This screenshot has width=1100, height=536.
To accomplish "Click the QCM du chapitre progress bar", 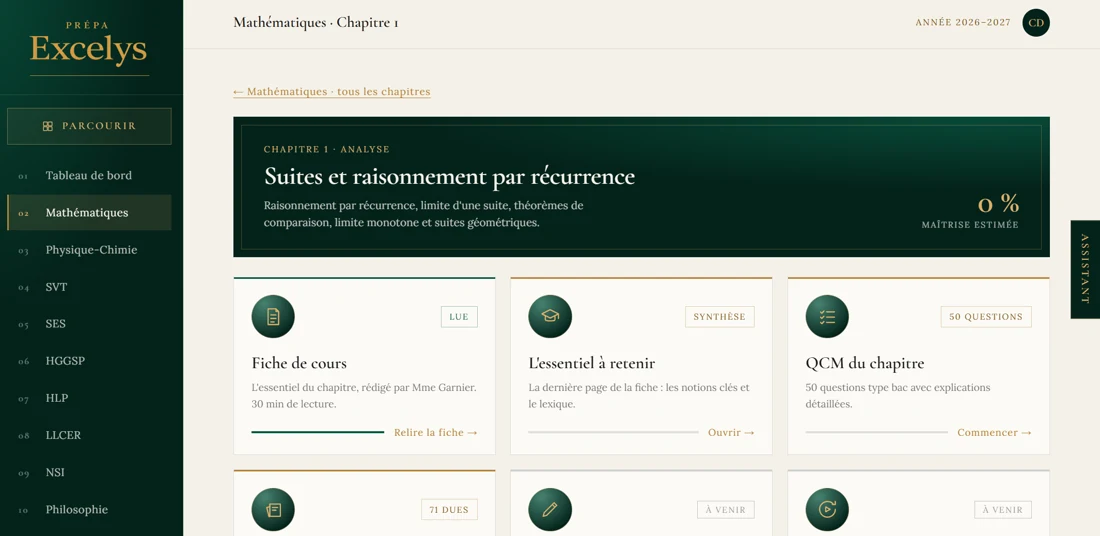I will [876, 432].
